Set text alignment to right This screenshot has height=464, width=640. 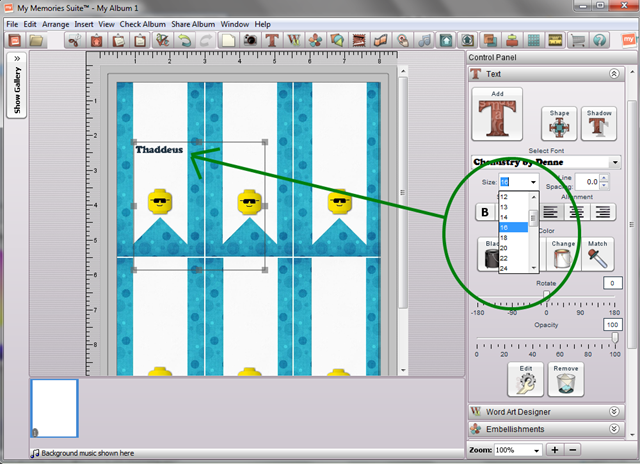pyautogui.click(x=604, y=211)
